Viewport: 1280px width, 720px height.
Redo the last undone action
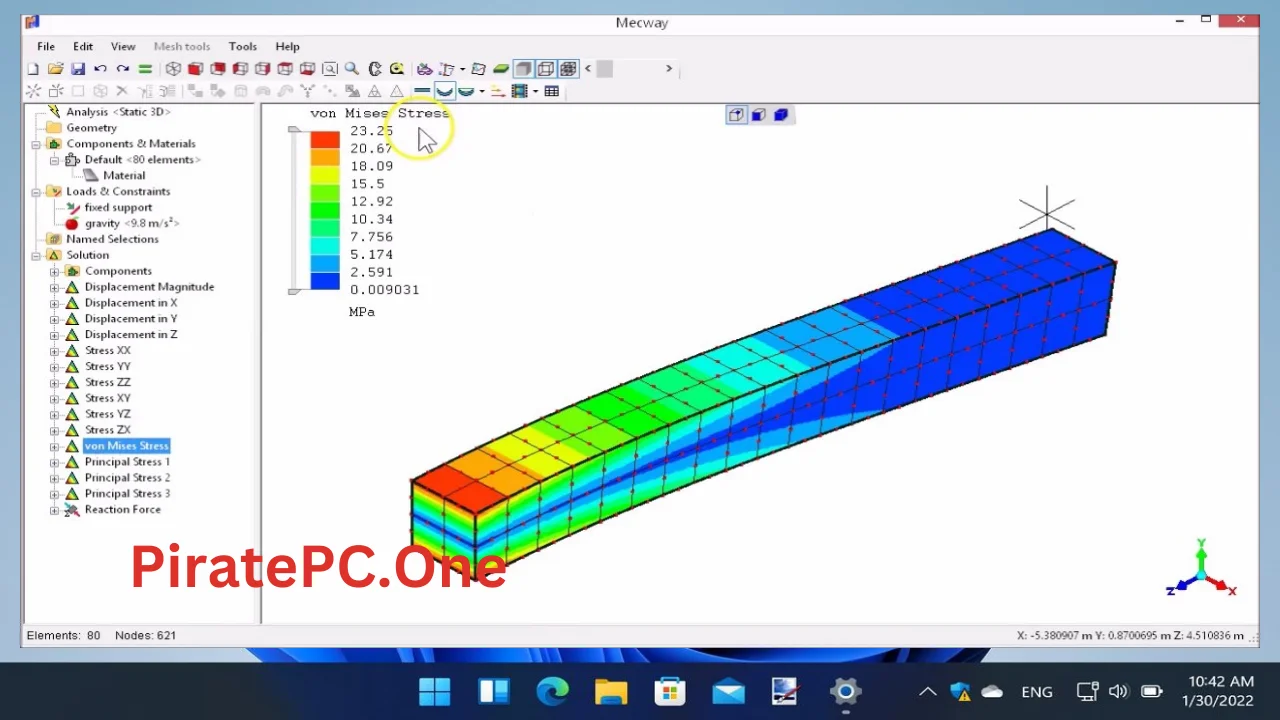point(123,69)
